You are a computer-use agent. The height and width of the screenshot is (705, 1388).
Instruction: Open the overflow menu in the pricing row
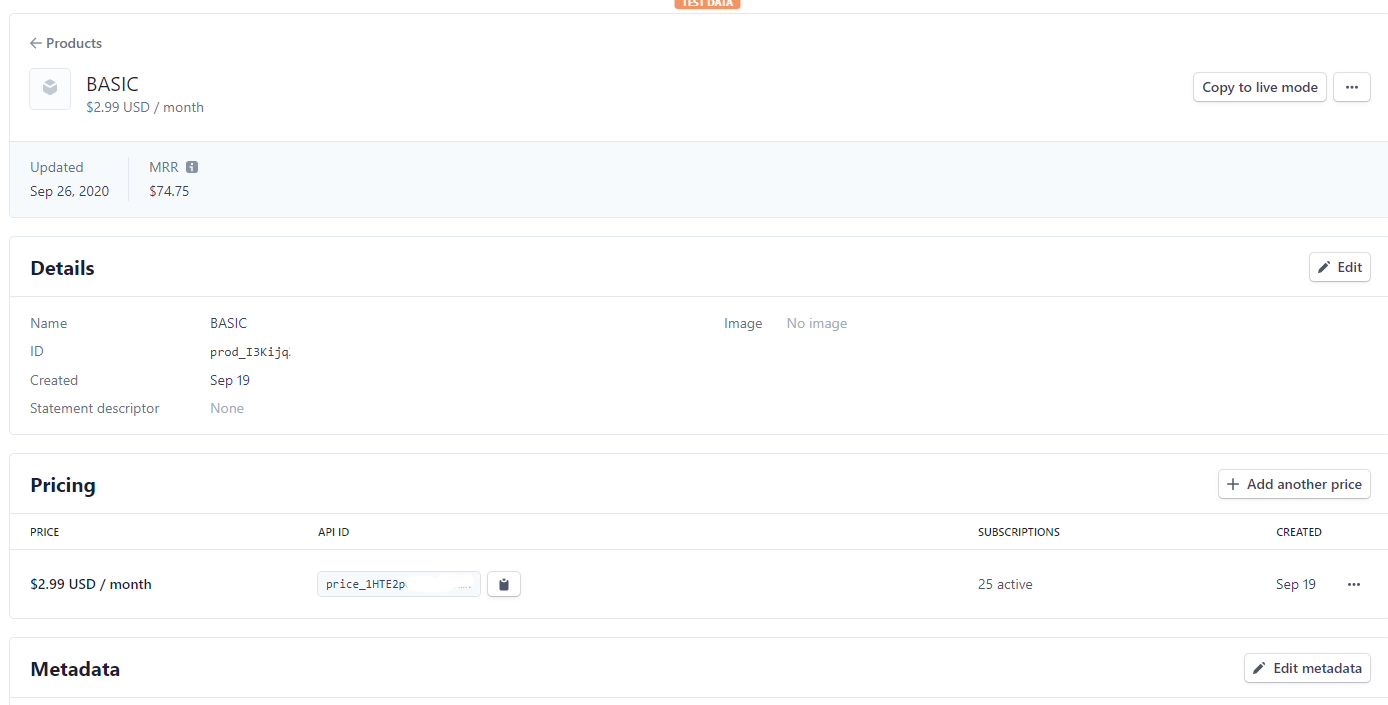[x=1354, y=584]
